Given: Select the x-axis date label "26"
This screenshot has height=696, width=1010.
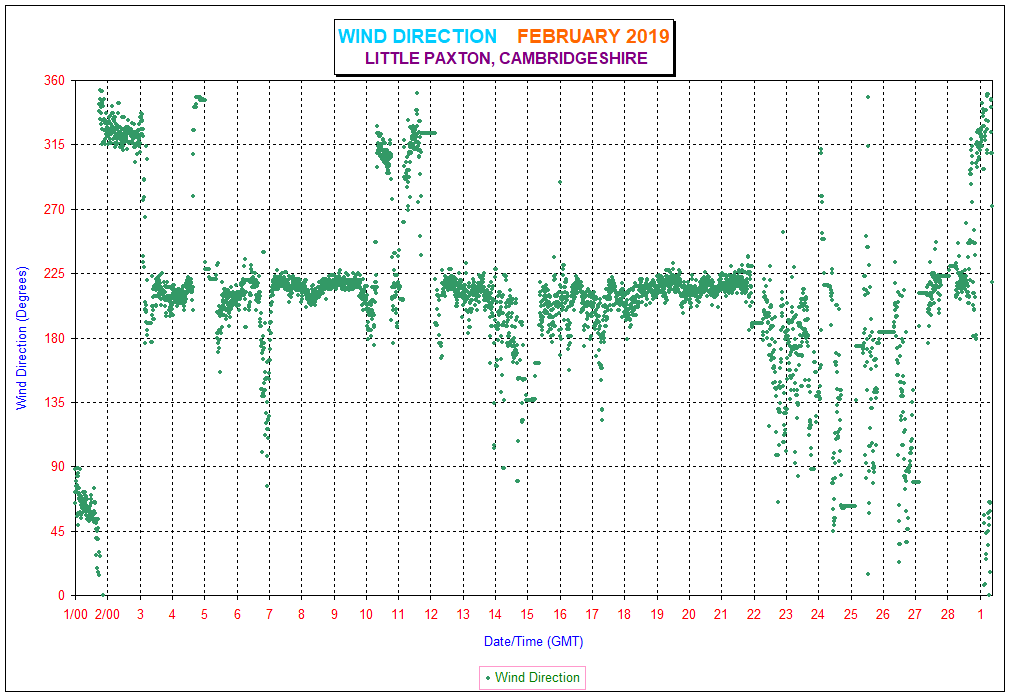Looking at the screenshot, I should [x=883, y=614].
